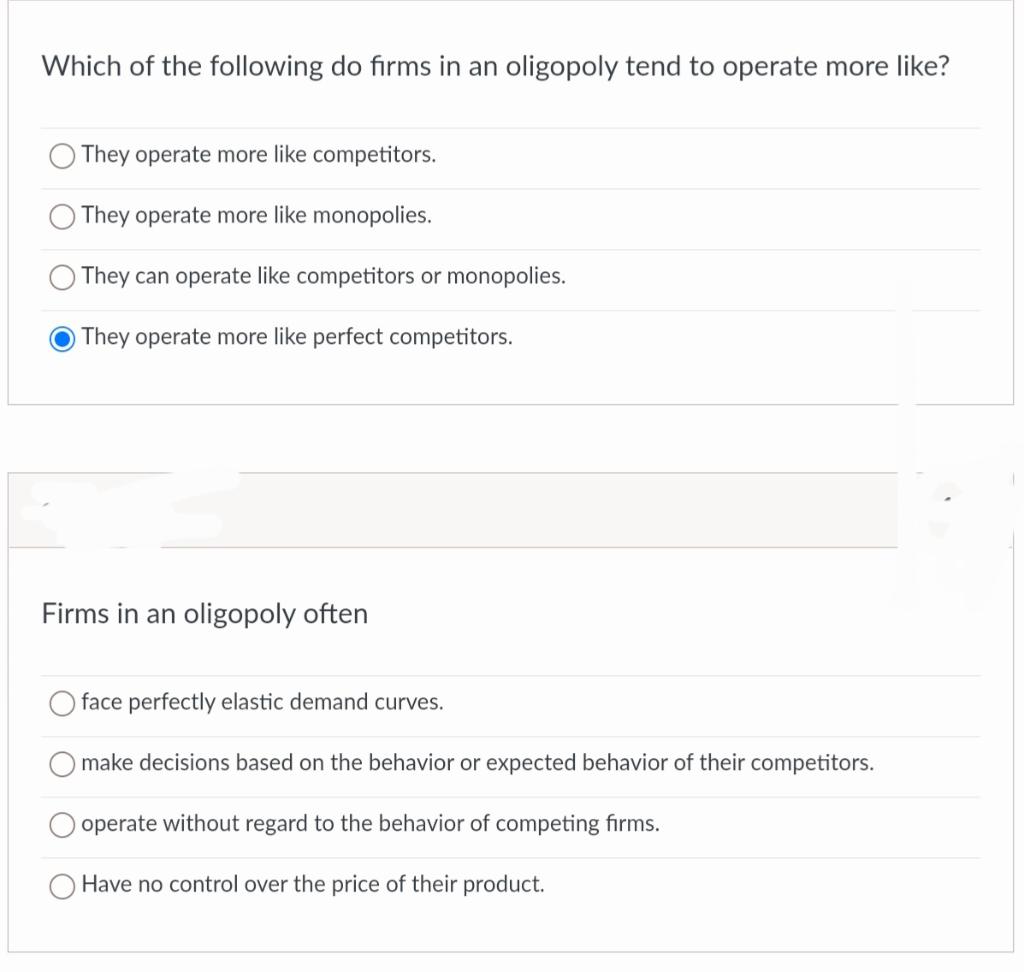Click label text 'operate without regard to the behavior'

click(370, 824)
